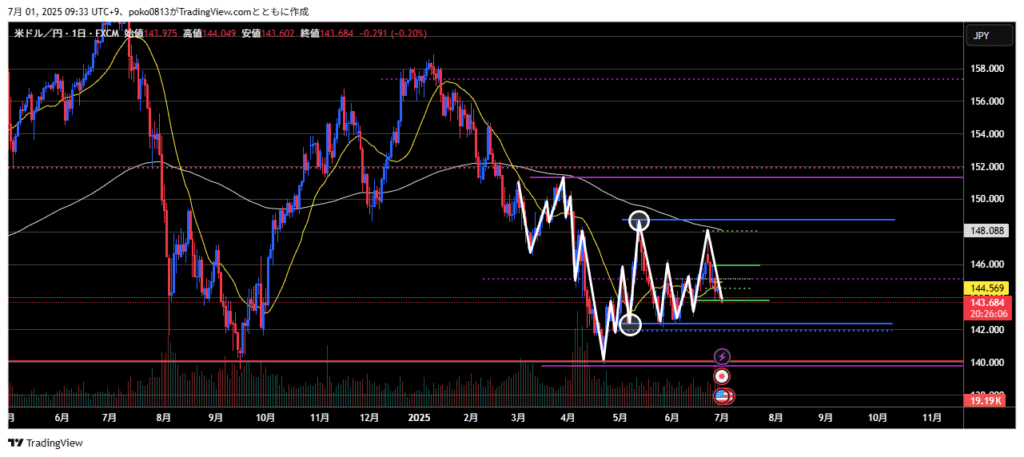The height and width of the screenshot is (457, 1024).
Task: Open the Japan flag economic event marker
Action: (x=722, y=376)
